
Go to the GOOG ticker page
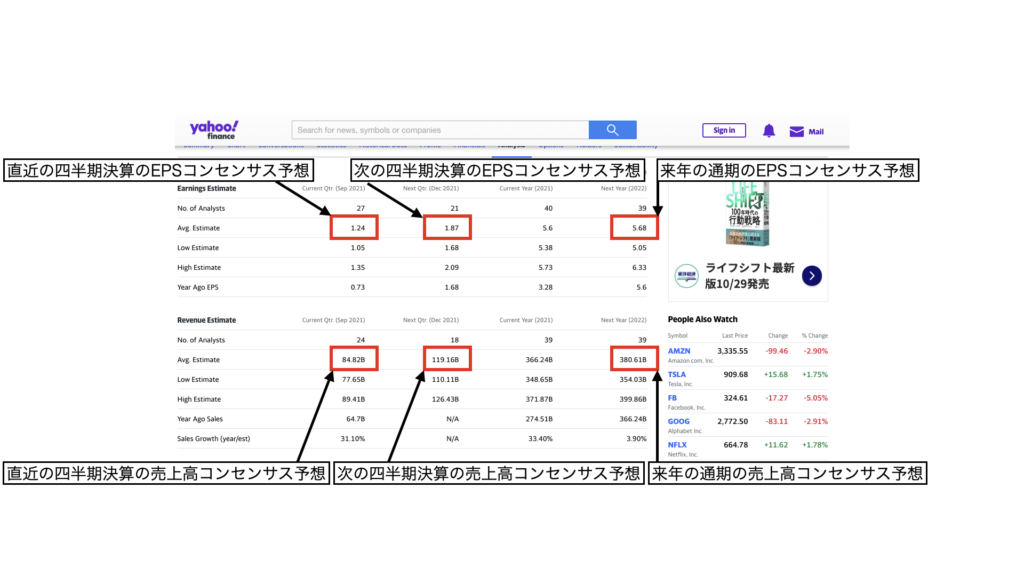point(678,421)
